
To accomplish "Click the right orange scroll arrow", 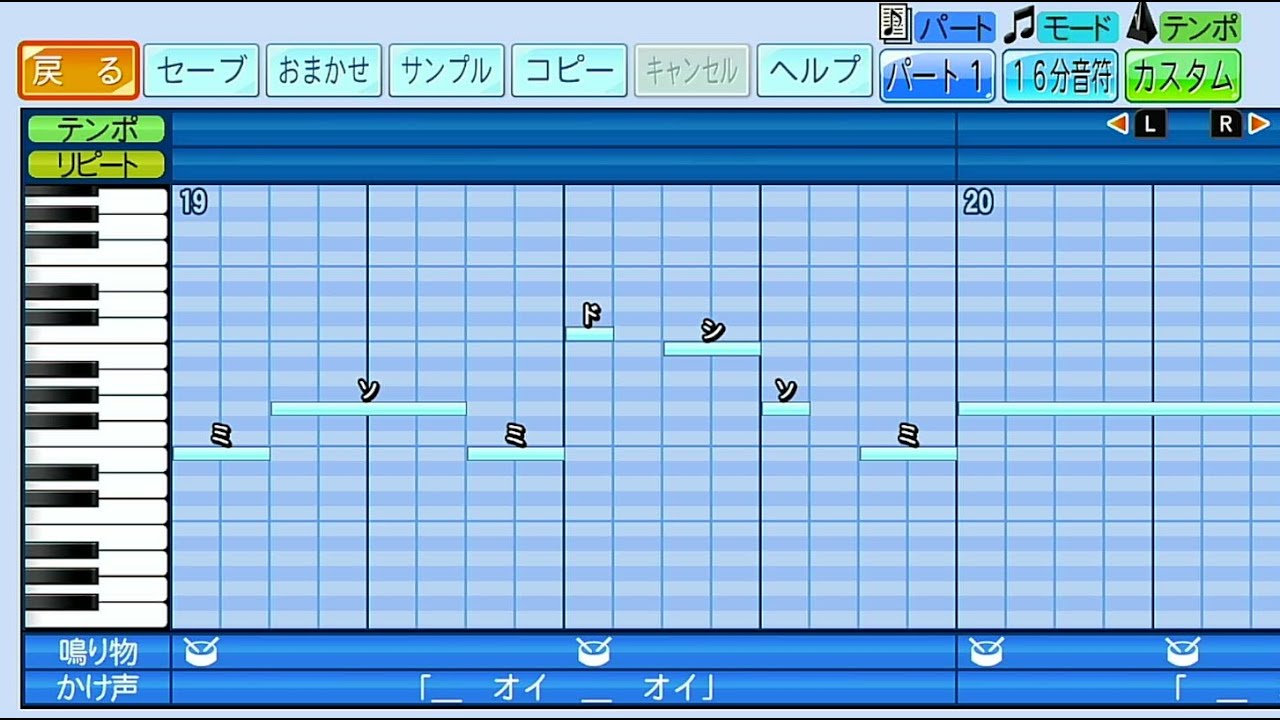I will 1259,124.
